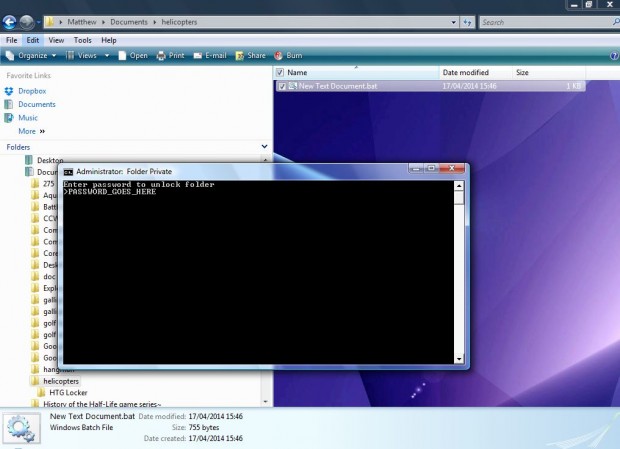Viewport: 620px width, 449px height.
Task: Select the 275 folder in the tree
Action: coord(49,183)
